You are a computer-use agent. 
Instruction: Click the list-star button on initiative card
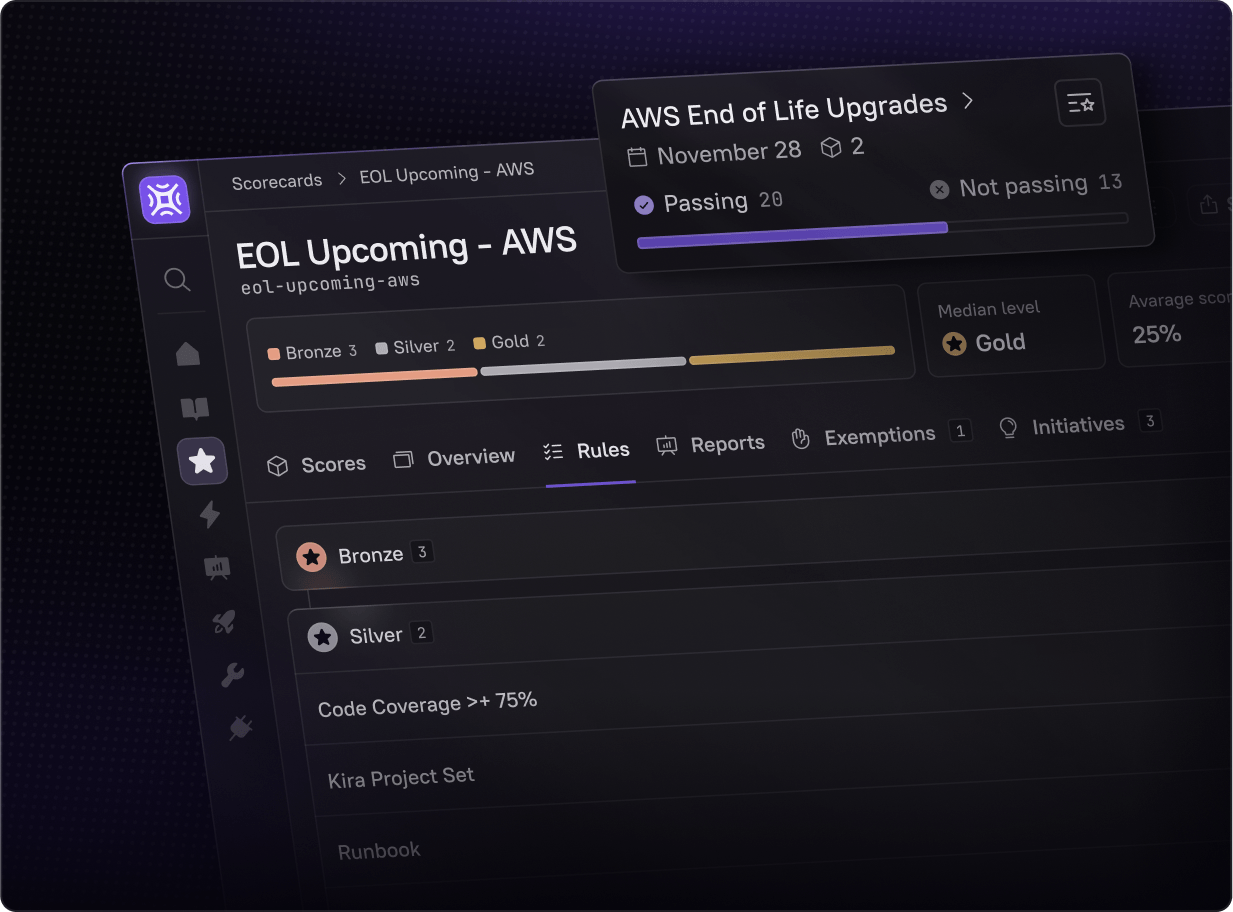1080,102
